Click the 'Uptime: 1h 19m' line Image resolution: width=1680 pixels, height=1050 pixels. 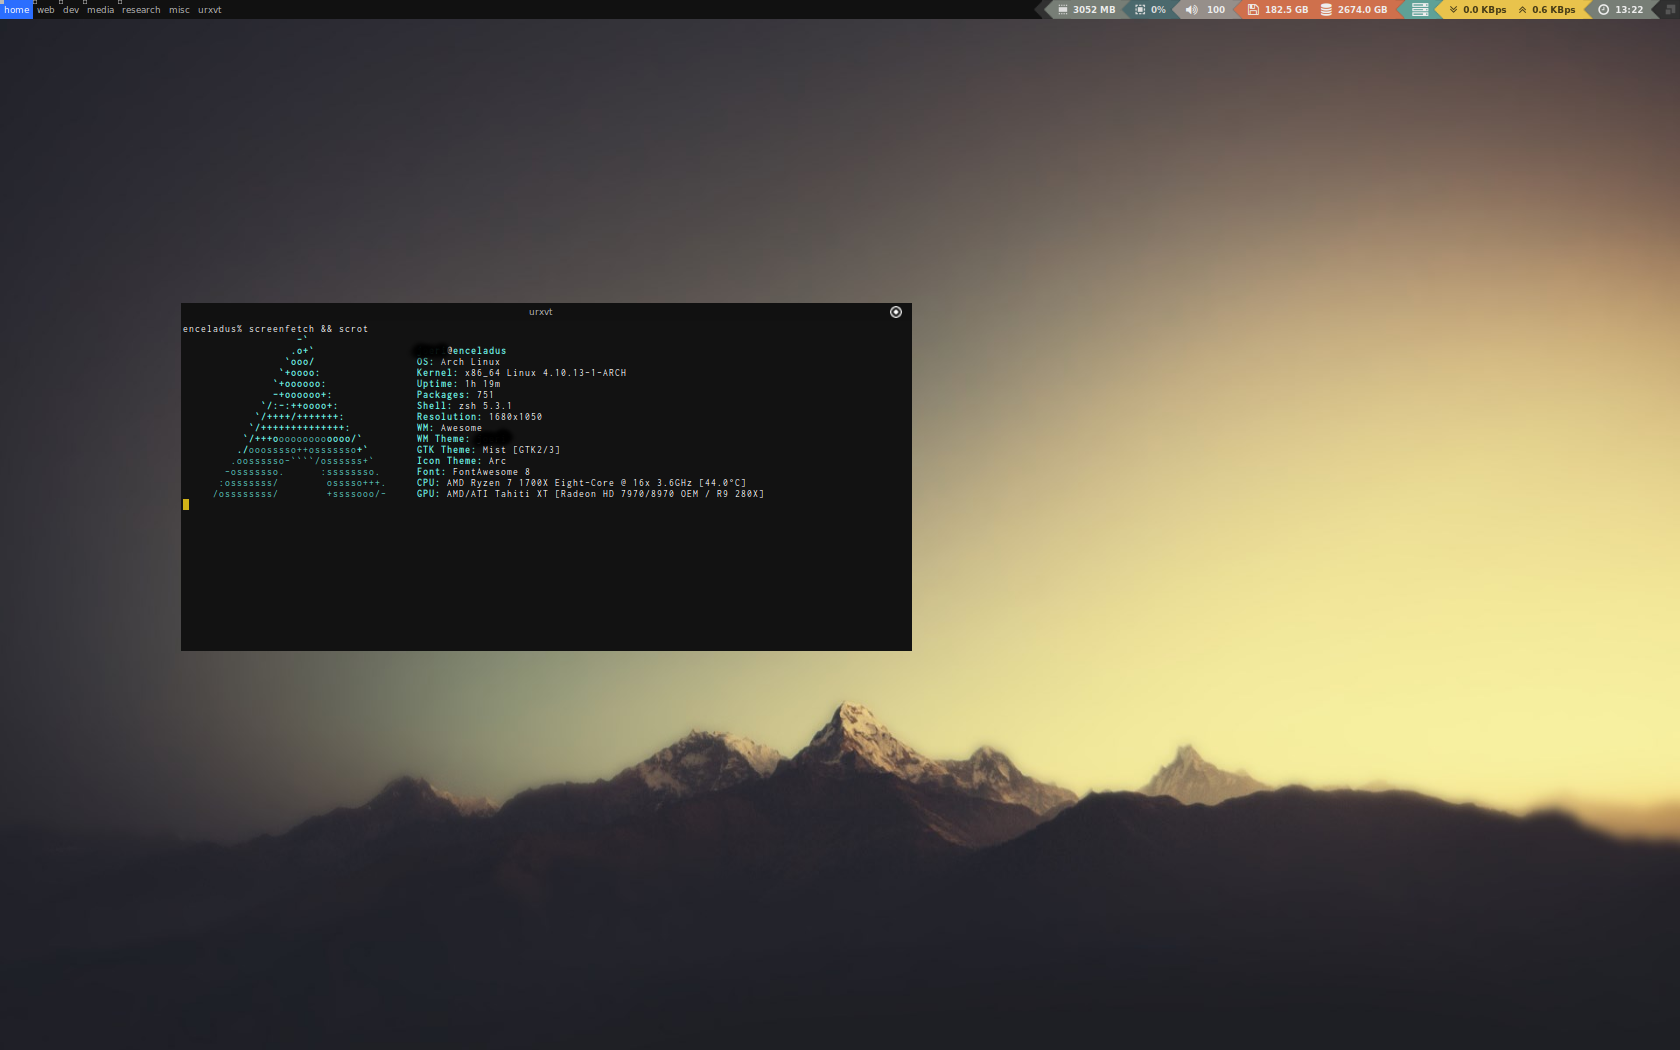[458, 384]
